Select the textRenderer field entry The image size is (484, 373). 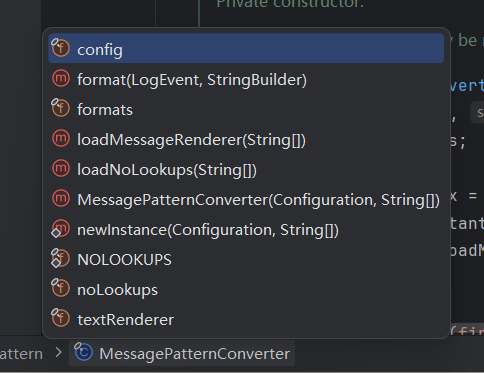[x=246, y=319]
